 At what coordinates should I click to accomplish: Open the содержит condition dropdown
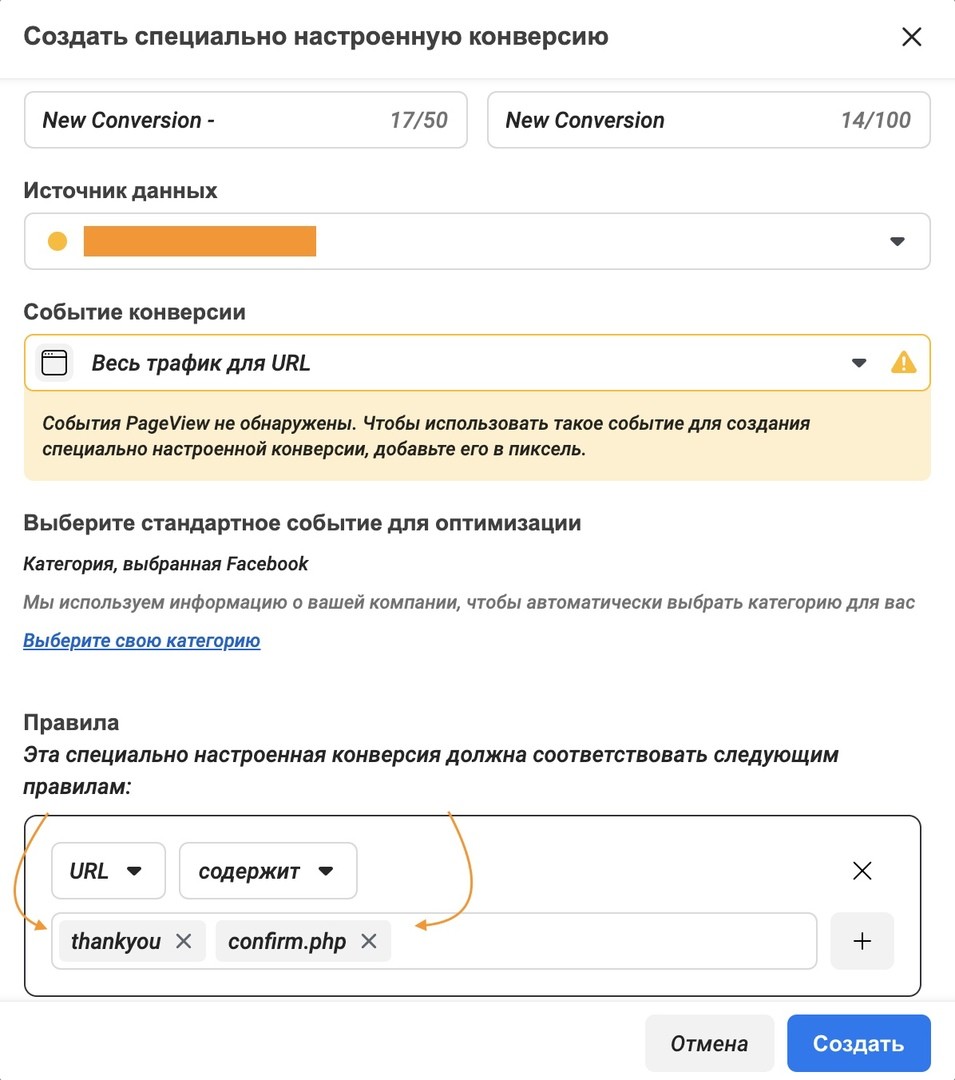(268, 871)
